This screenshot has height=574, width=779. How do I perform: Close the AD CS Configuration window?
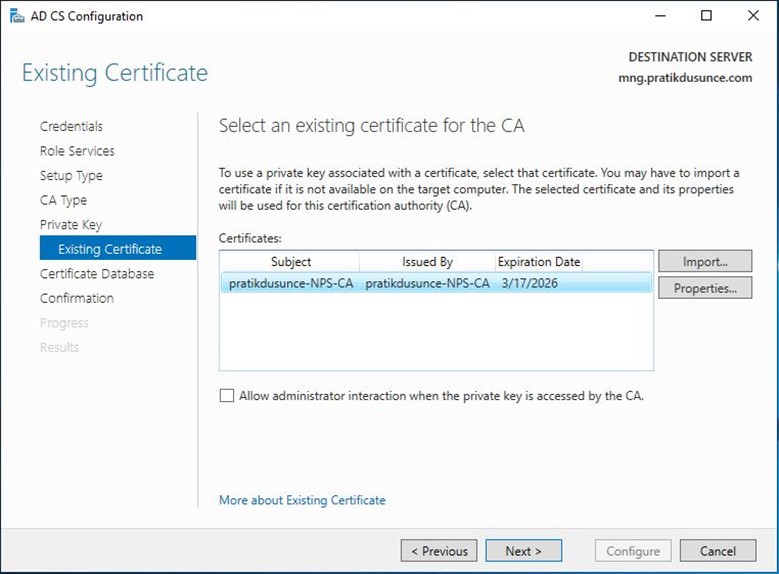coord(753,16)
